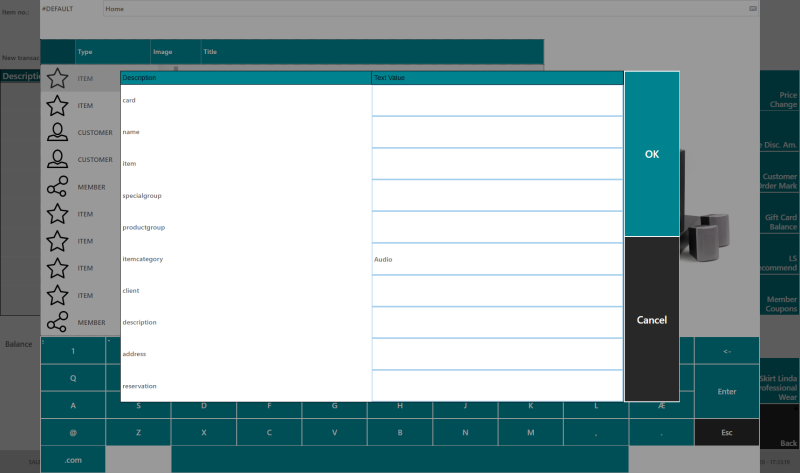Click the Text Value column header

(497, 77)
